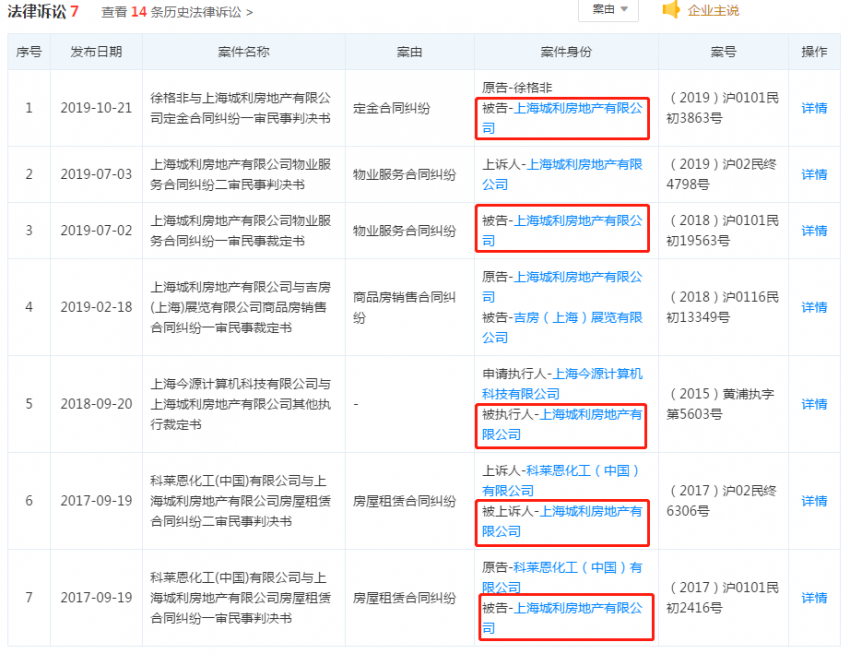Click case name 物业服务合同纠纷二审民事判决书
The image size is (850, 654).
pos(240,174)
